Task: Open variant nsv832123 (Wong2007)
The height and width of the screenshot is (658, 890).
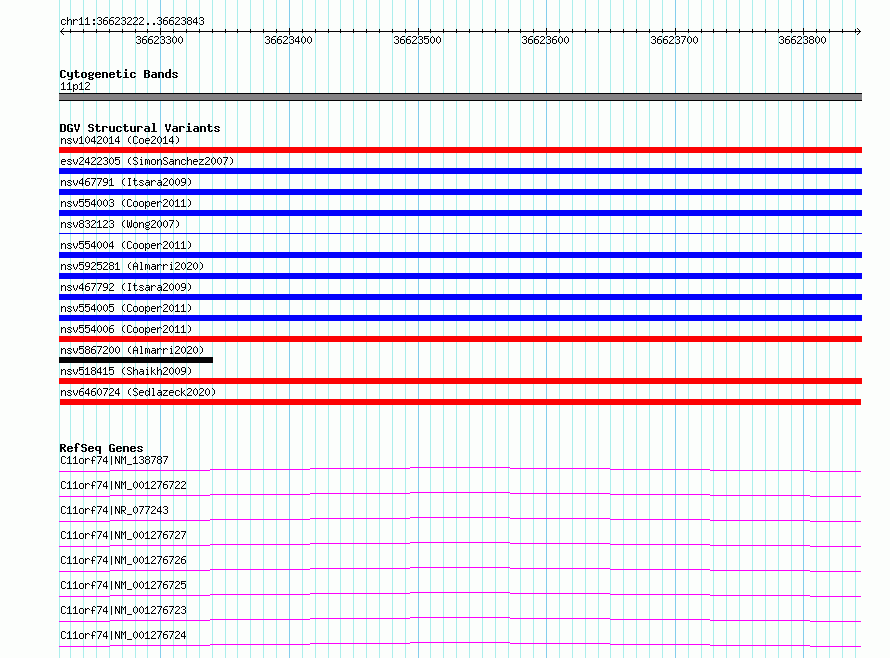Action: point(120,224)
